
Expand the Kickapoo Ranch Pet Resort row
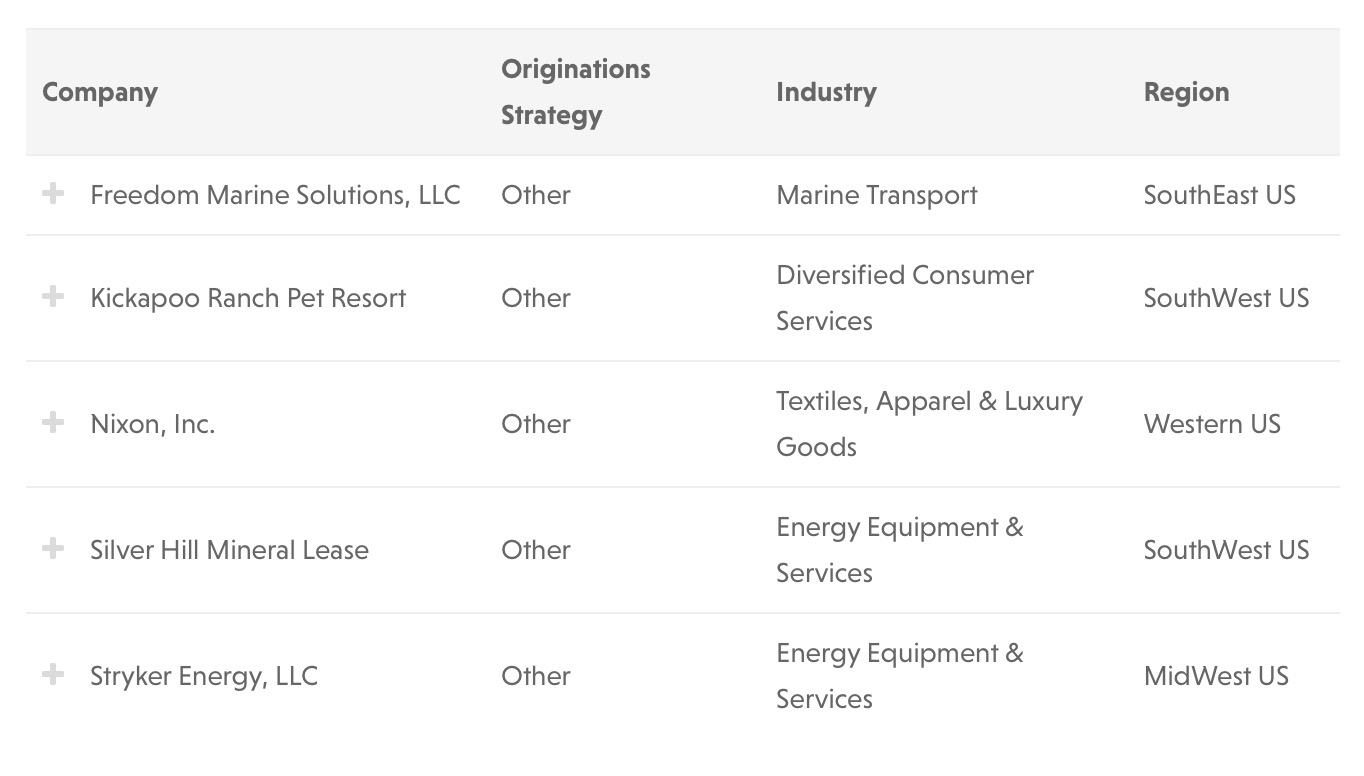tap(53, 297)
